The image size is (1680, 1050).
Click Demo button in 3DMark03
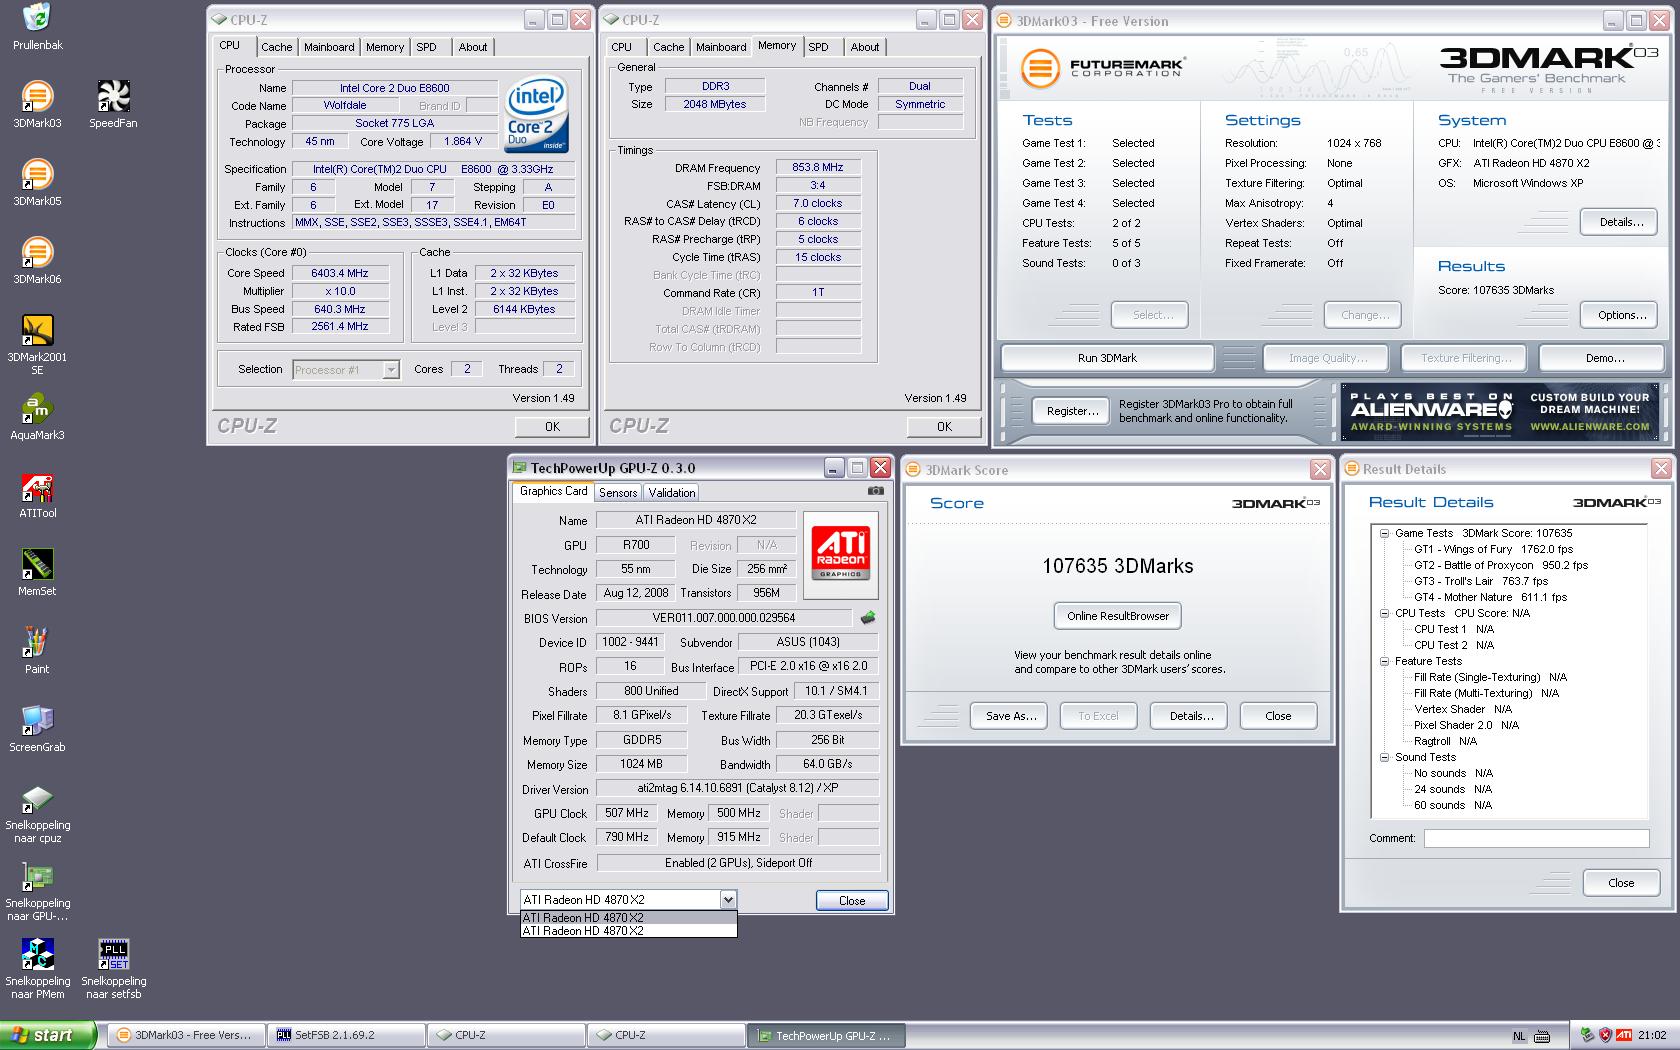pos(1604,358)
